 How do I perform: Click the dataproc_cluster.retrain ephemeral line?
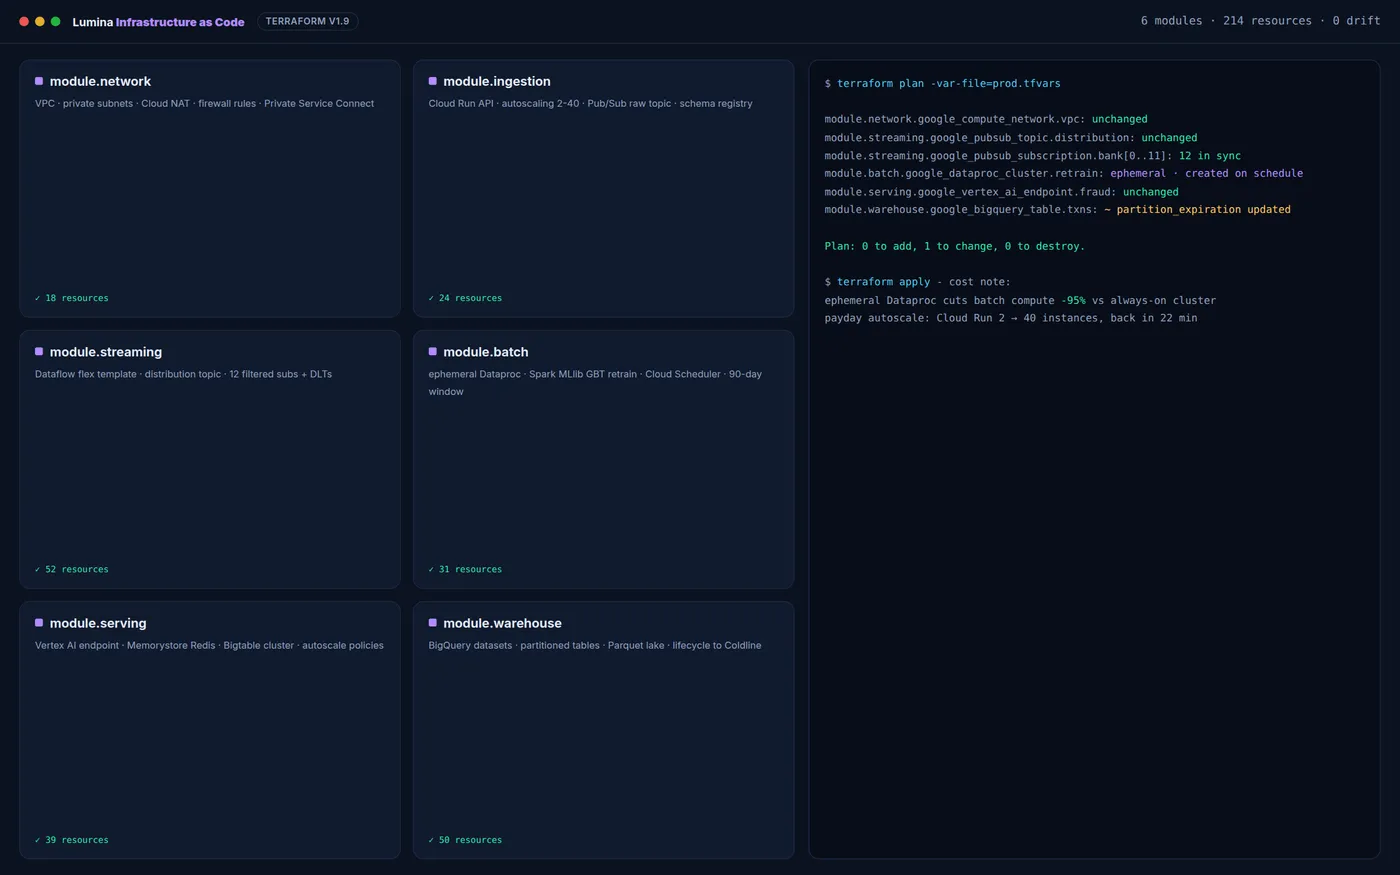1064,173
